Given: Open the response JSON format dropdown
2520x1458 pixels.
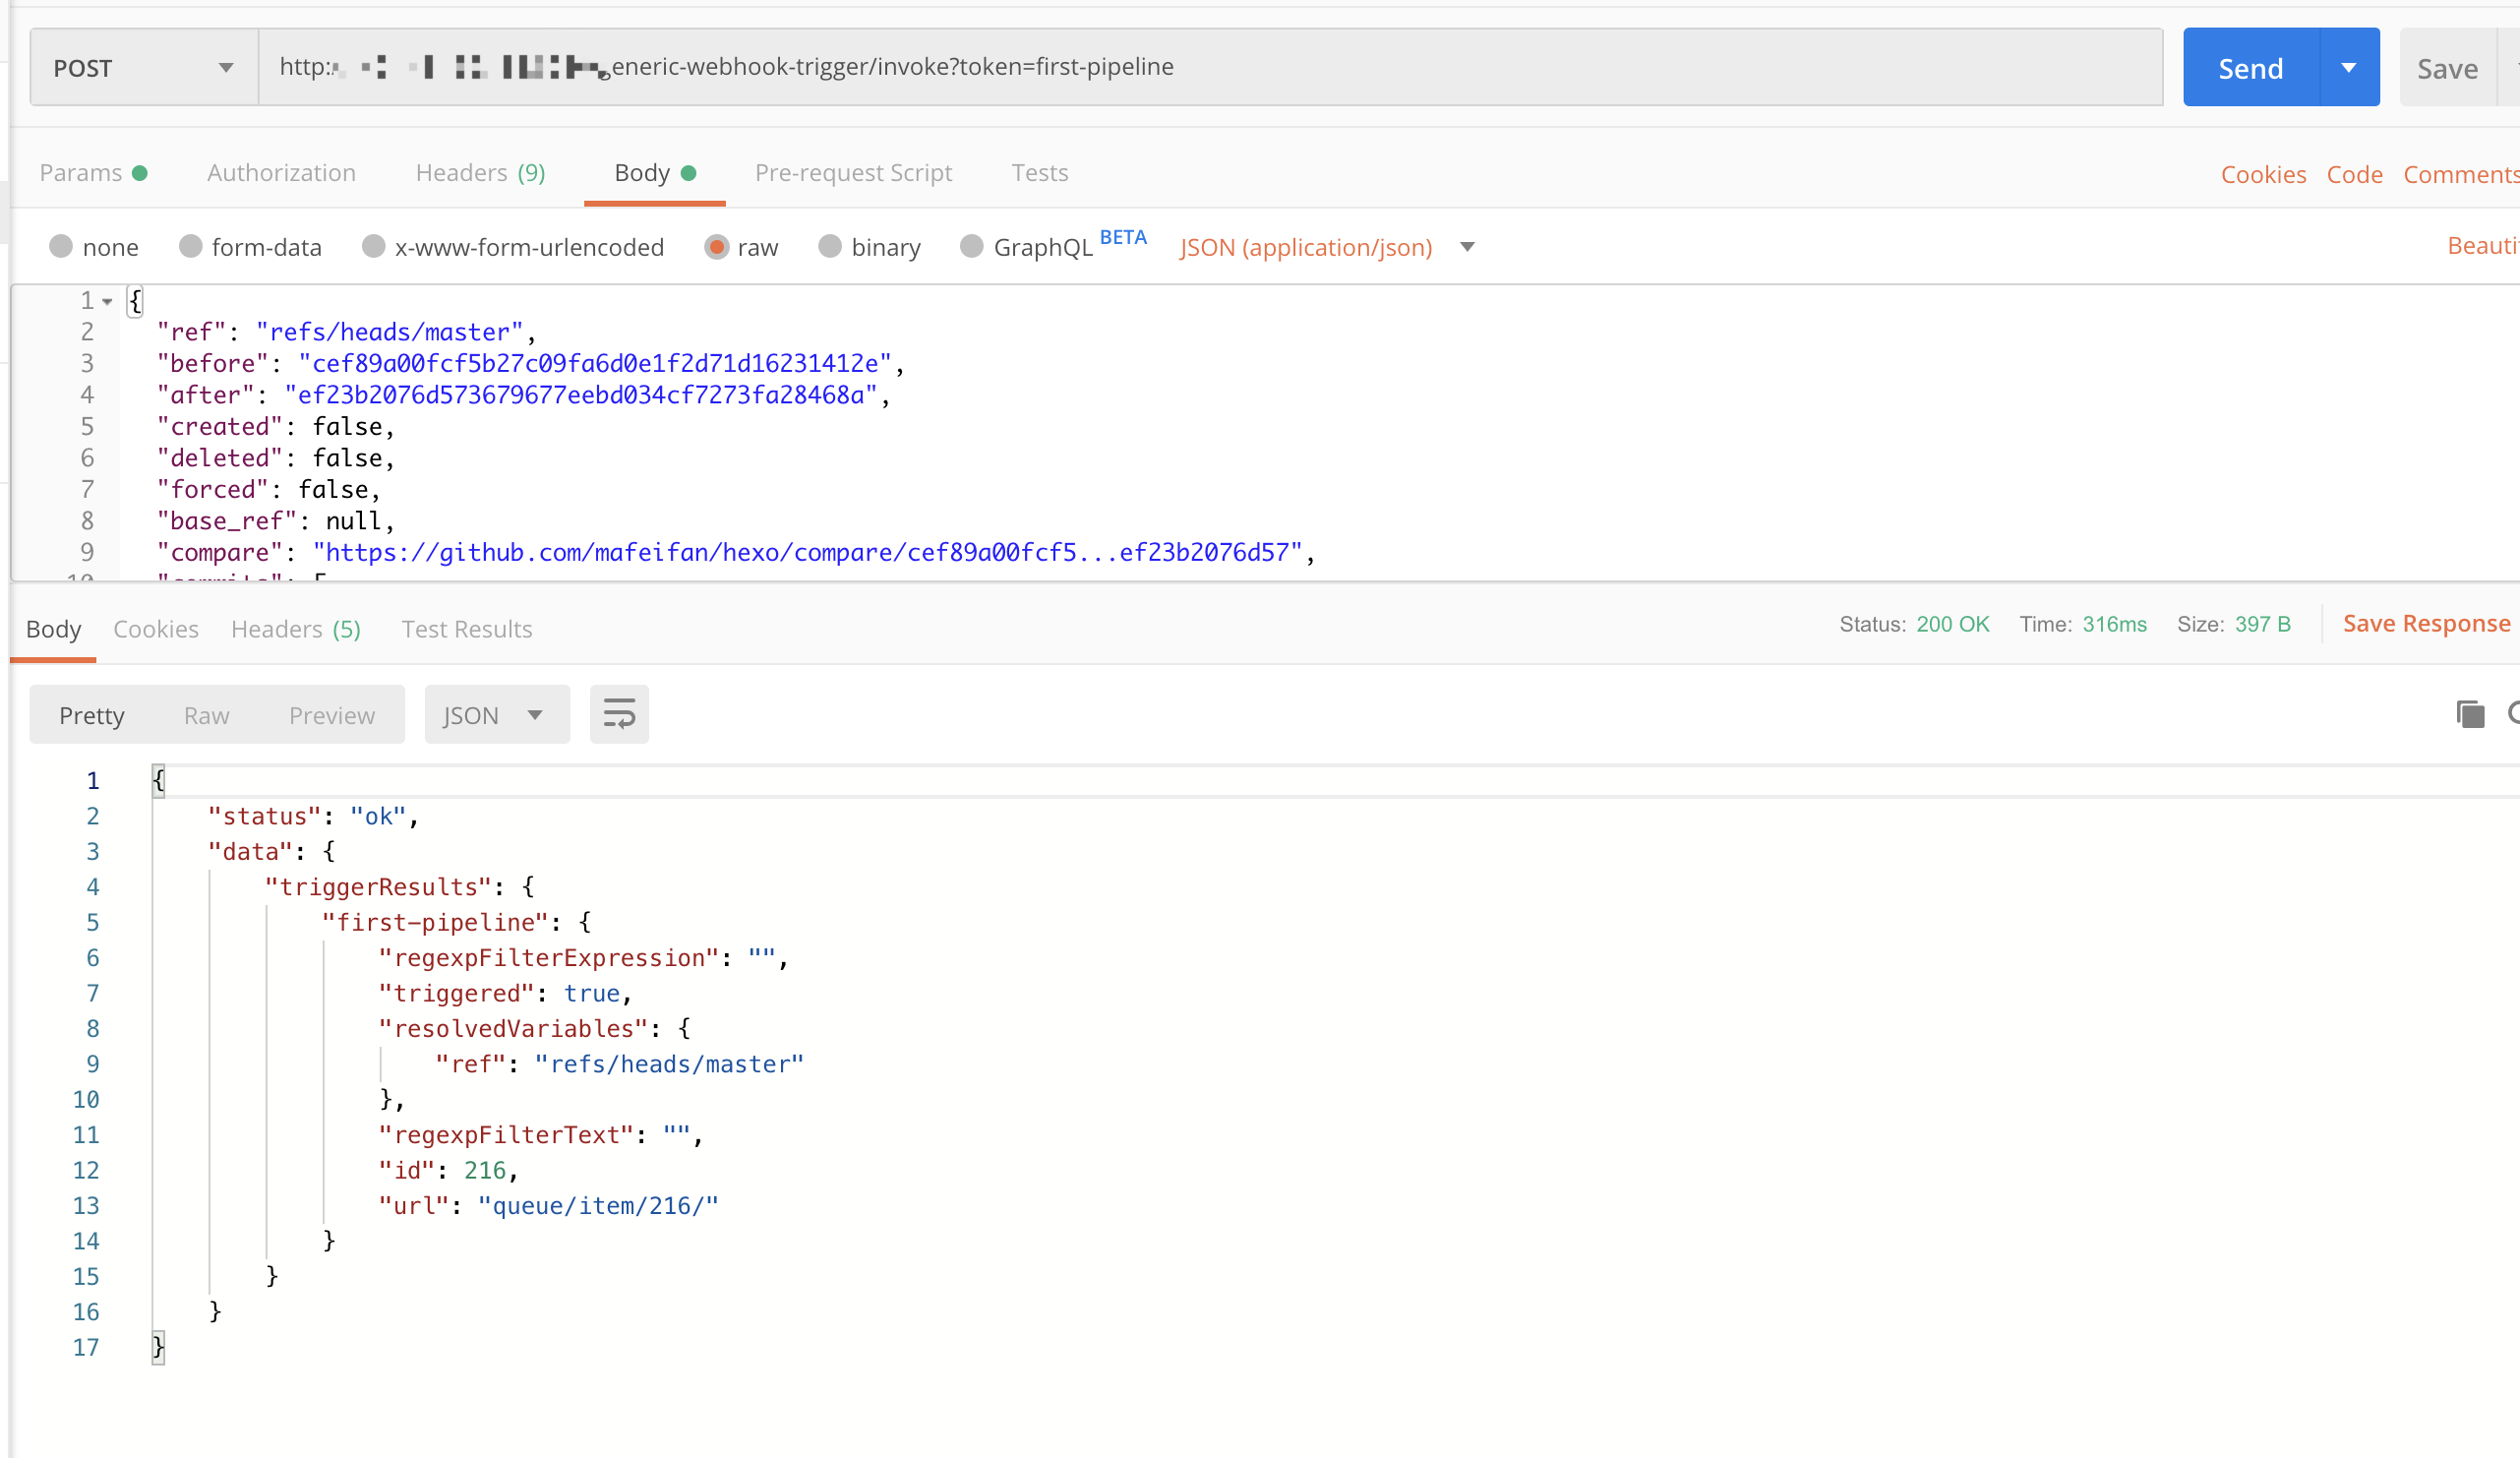Looking at the screenshot, I should click(x=496, y=714).
